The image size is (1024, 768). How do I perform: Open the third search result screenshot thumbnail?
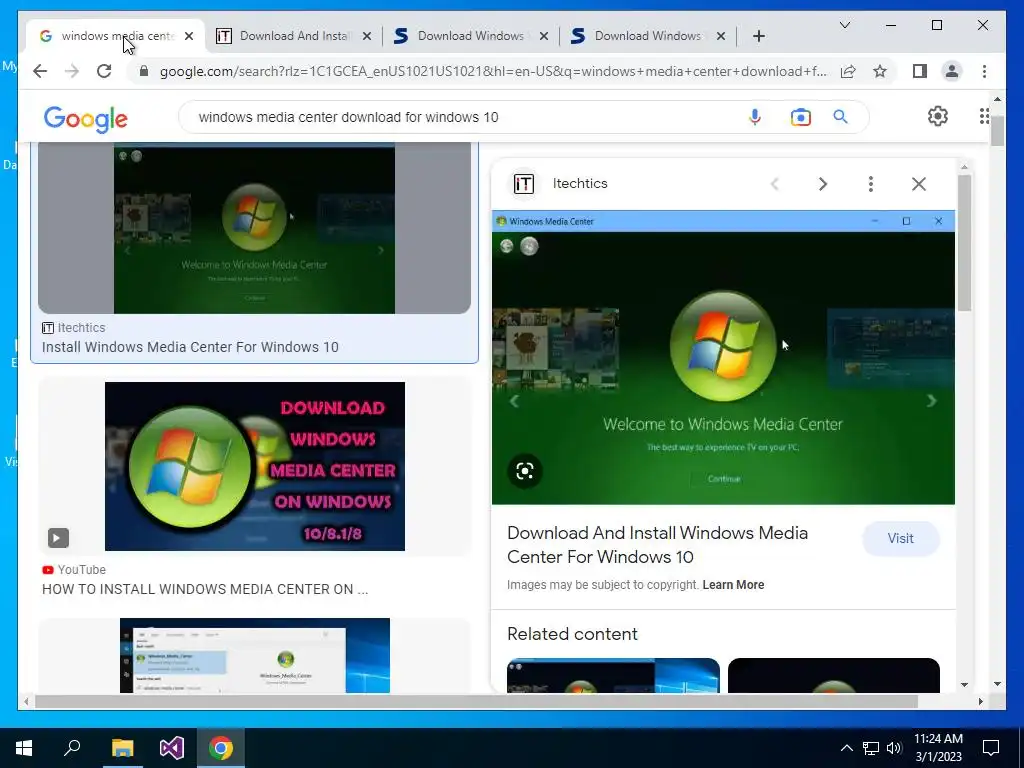point(254,655)
